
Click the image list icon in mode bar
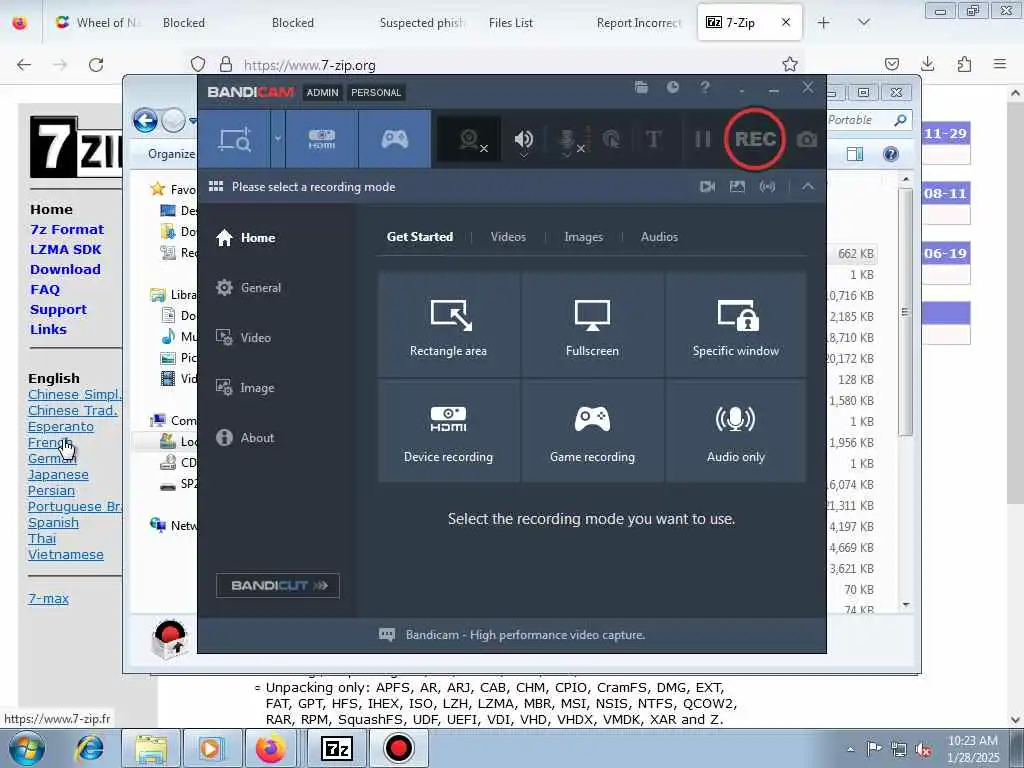click(x=737, y=187)
